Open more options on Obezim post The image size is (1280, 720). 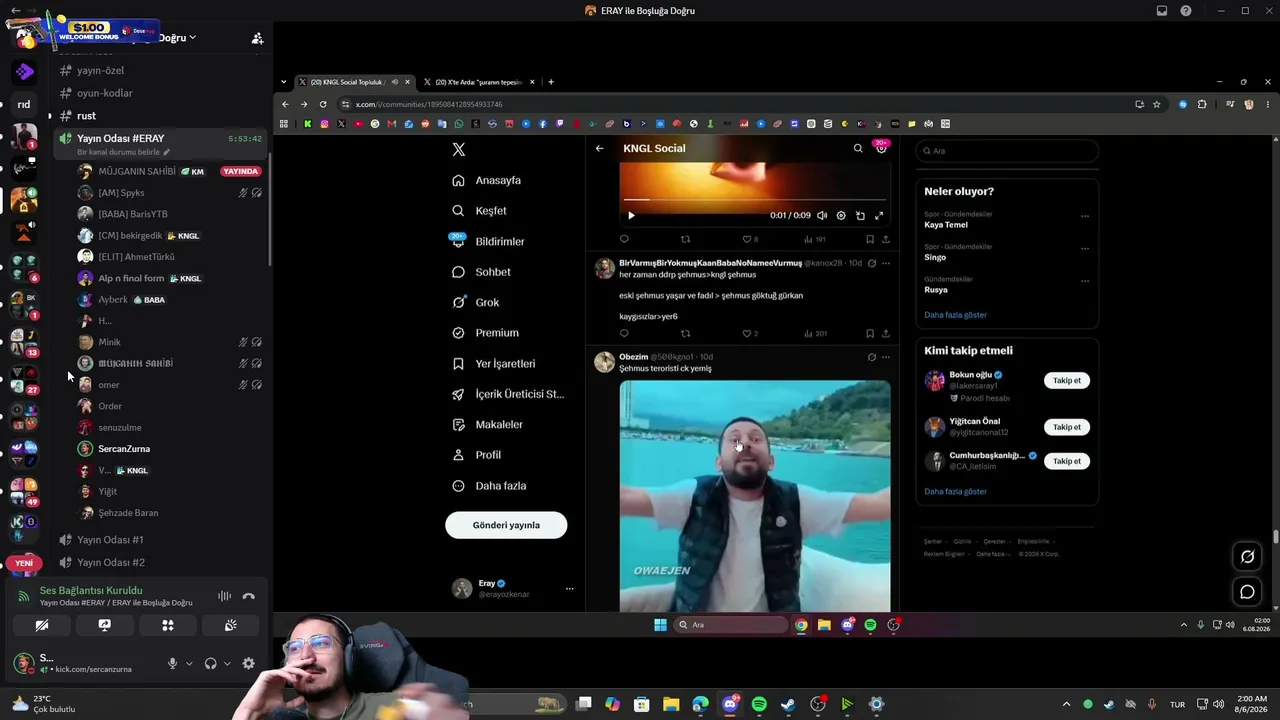coord(885,357)
